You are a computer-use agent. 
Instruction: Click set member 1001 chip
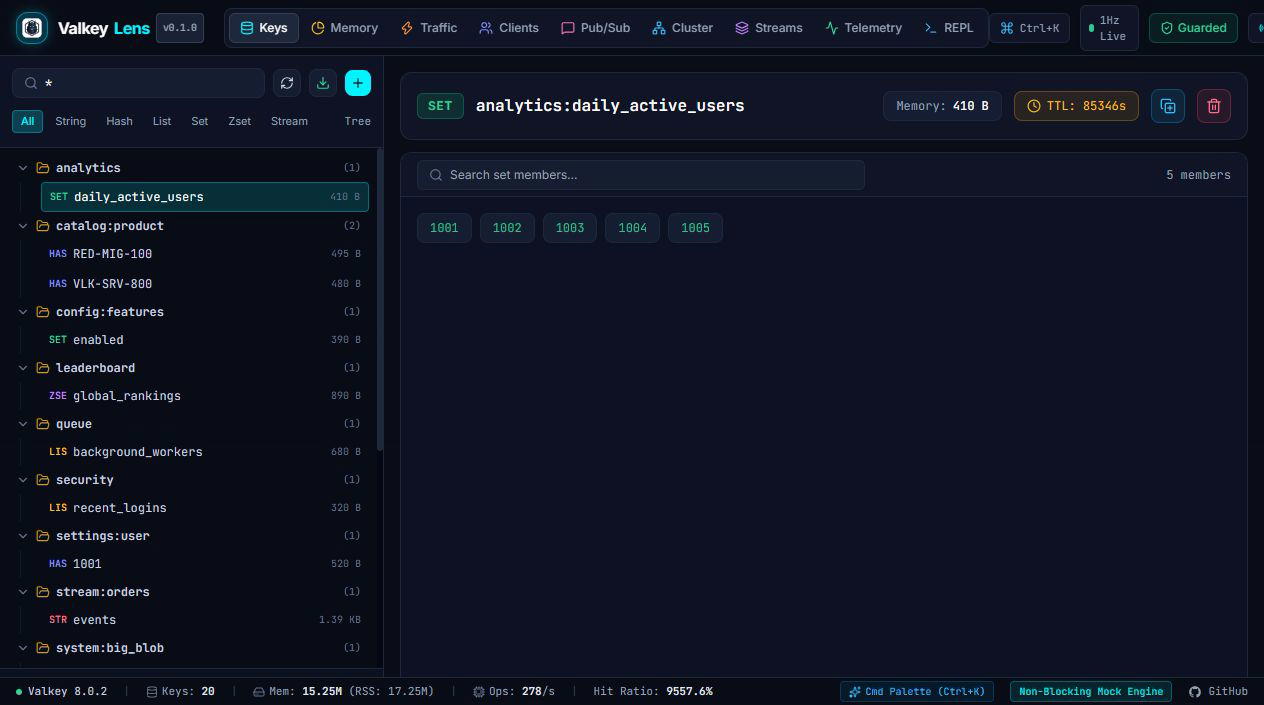444,228
